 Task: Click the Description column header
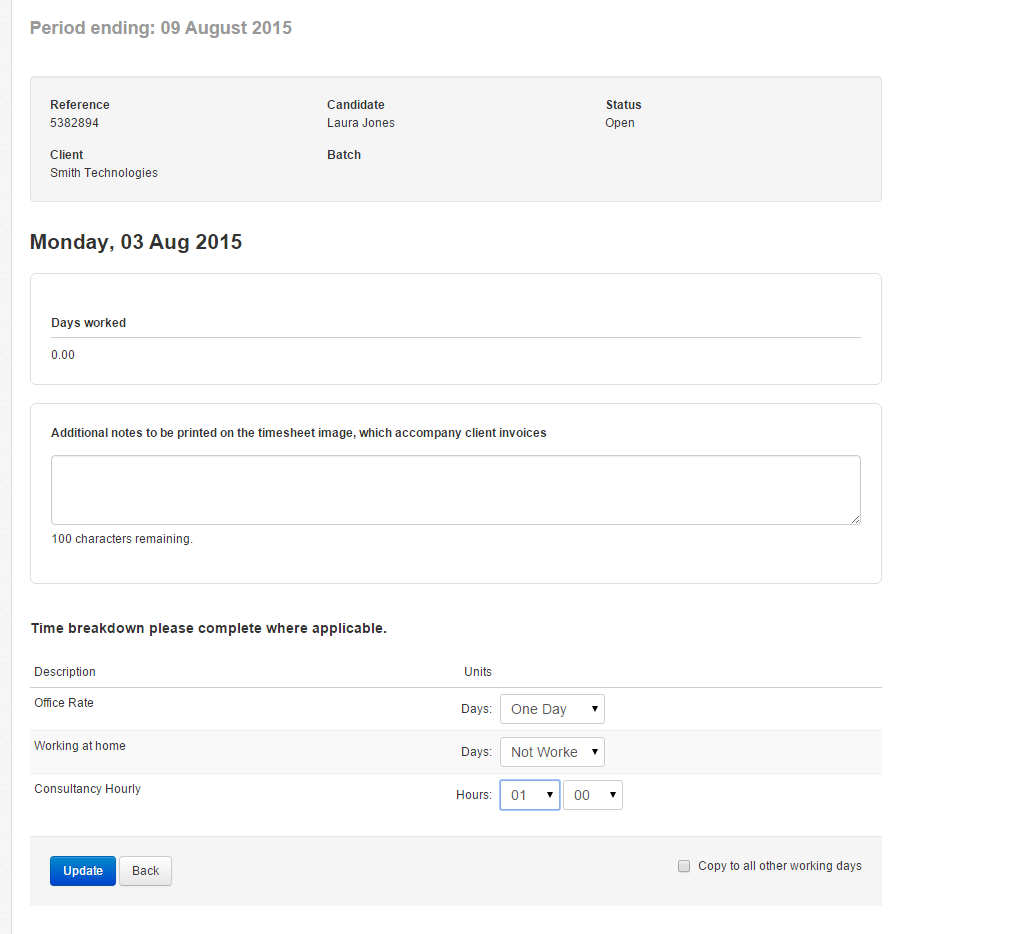65,672
